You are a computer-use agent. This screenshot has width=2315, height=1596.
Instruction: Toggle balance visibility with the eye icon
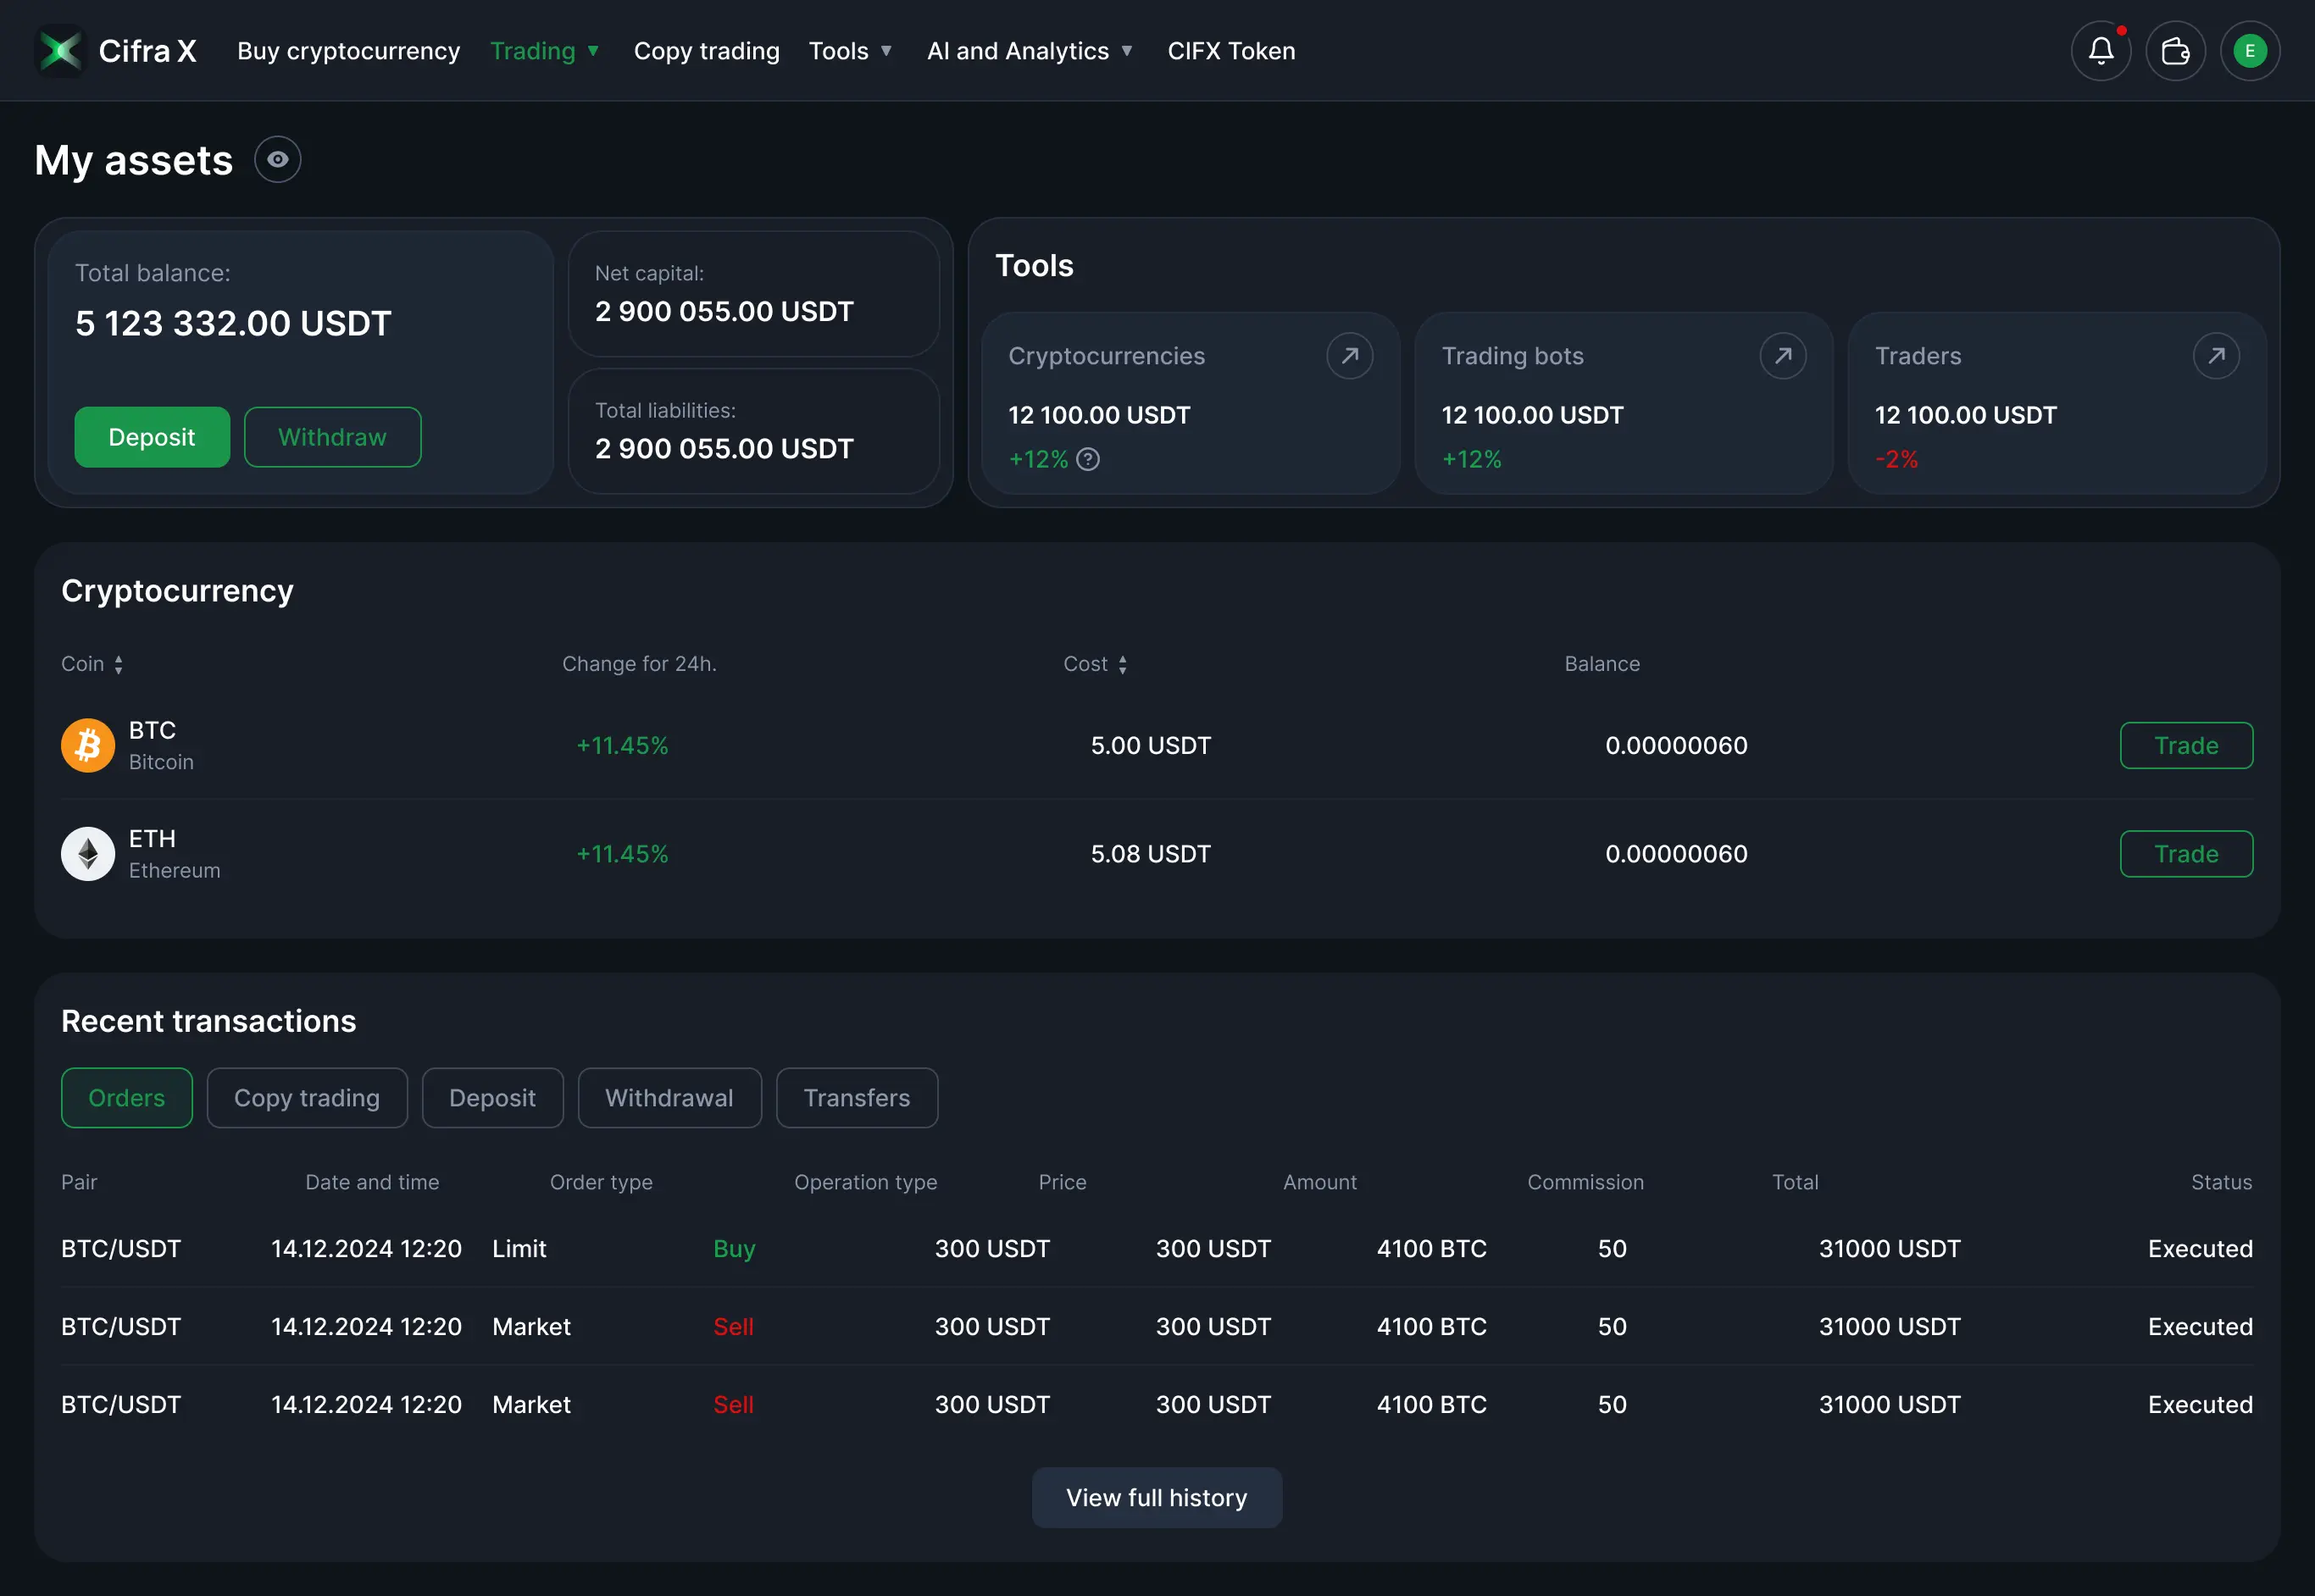(277, 158)
